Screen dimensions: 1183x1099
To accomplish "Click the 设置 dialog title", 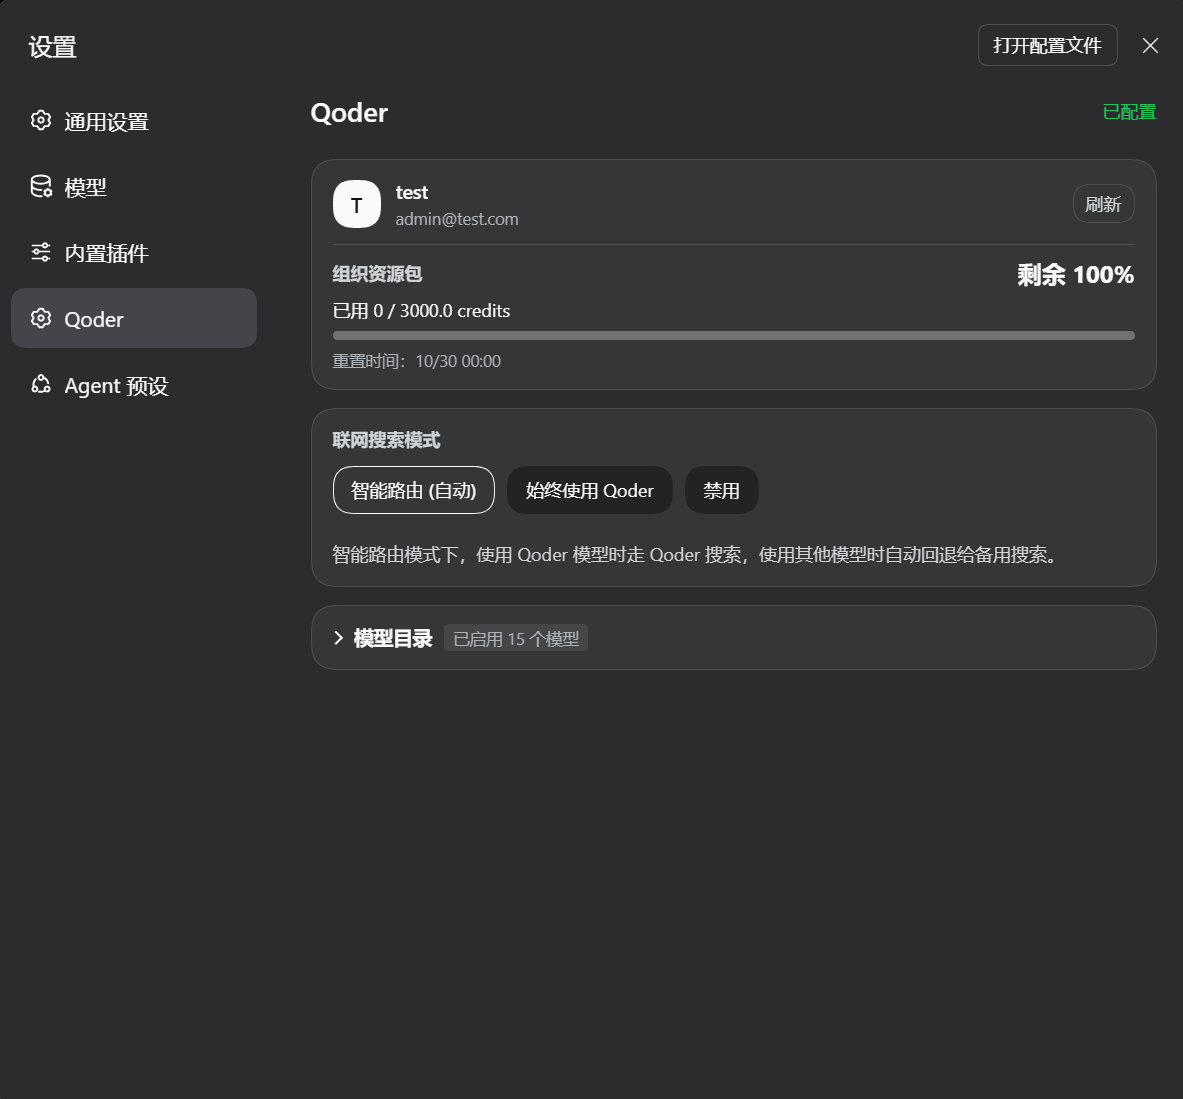I will [53, 47].
